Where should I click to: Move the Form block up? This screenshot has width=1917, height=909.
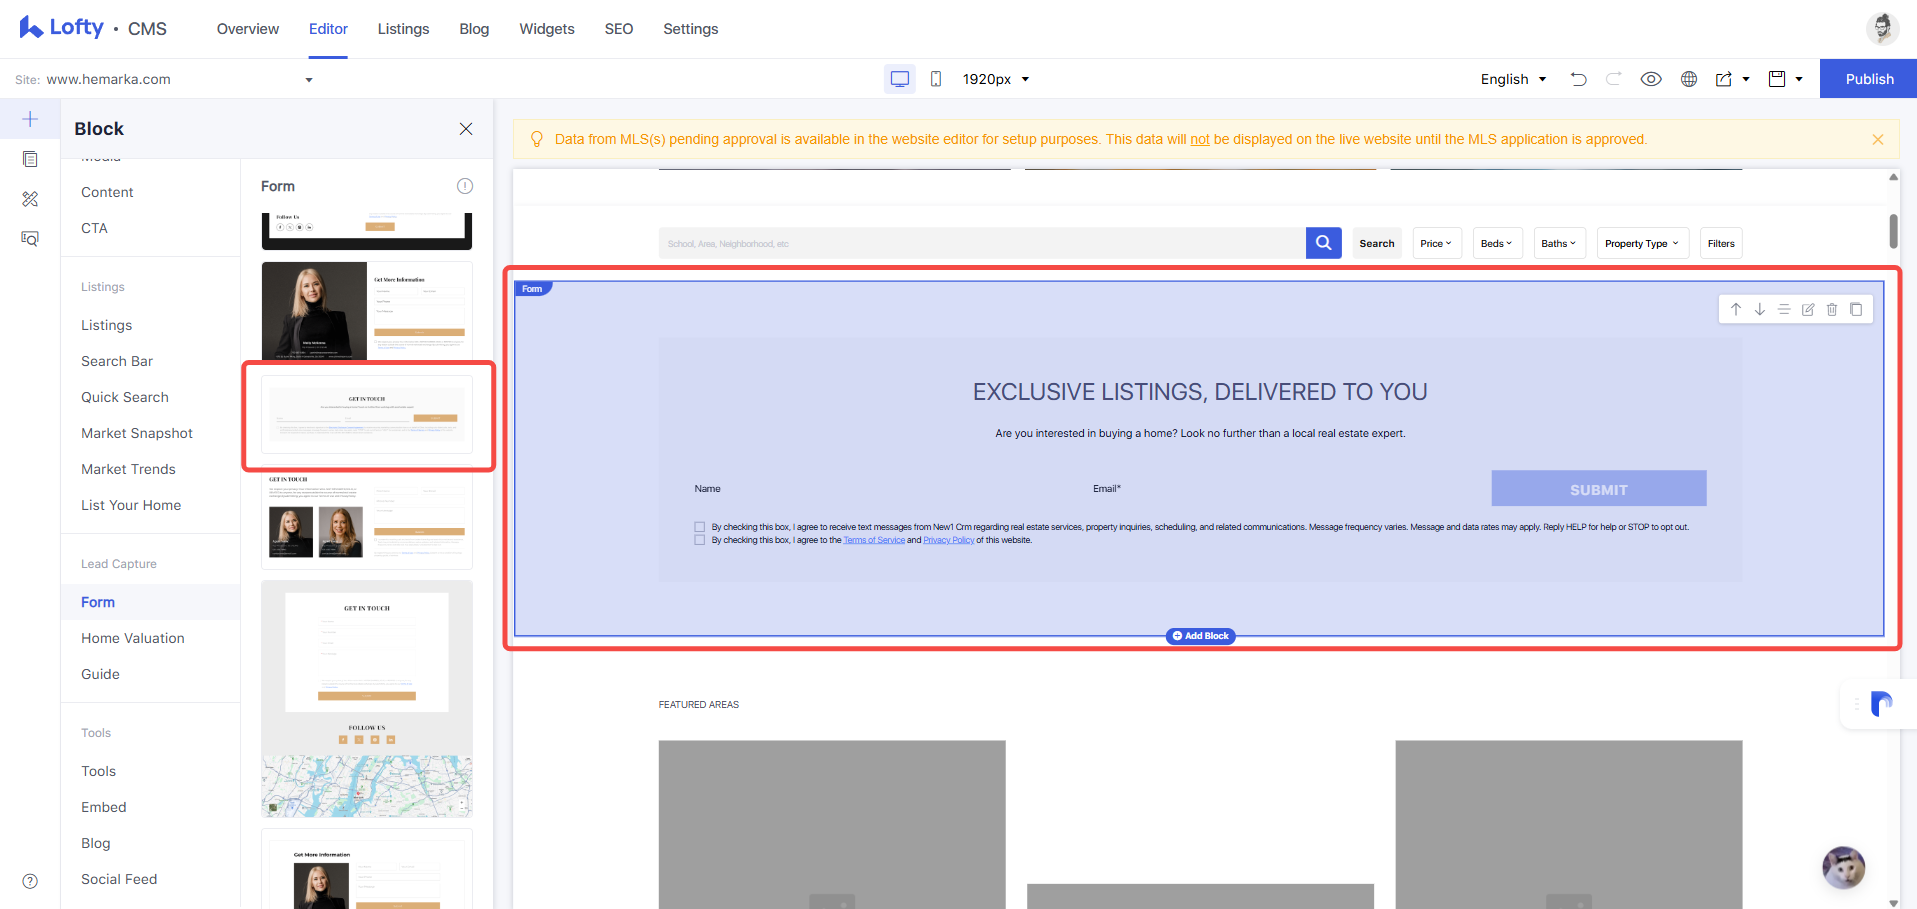point(1736,309)
